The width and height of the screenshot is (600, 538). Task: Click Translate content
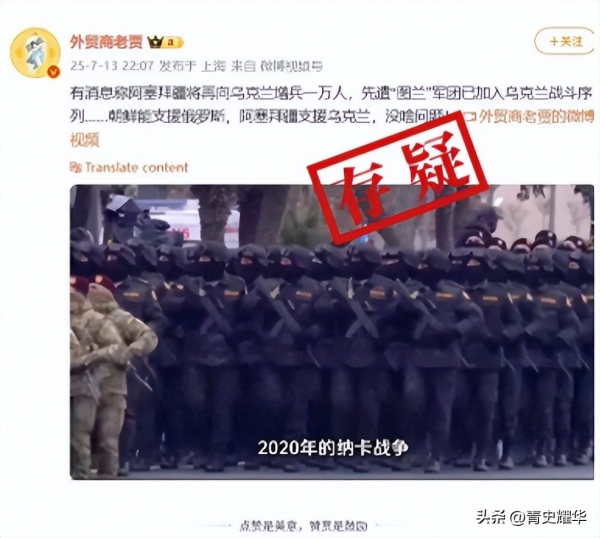[x=137, y=167]
